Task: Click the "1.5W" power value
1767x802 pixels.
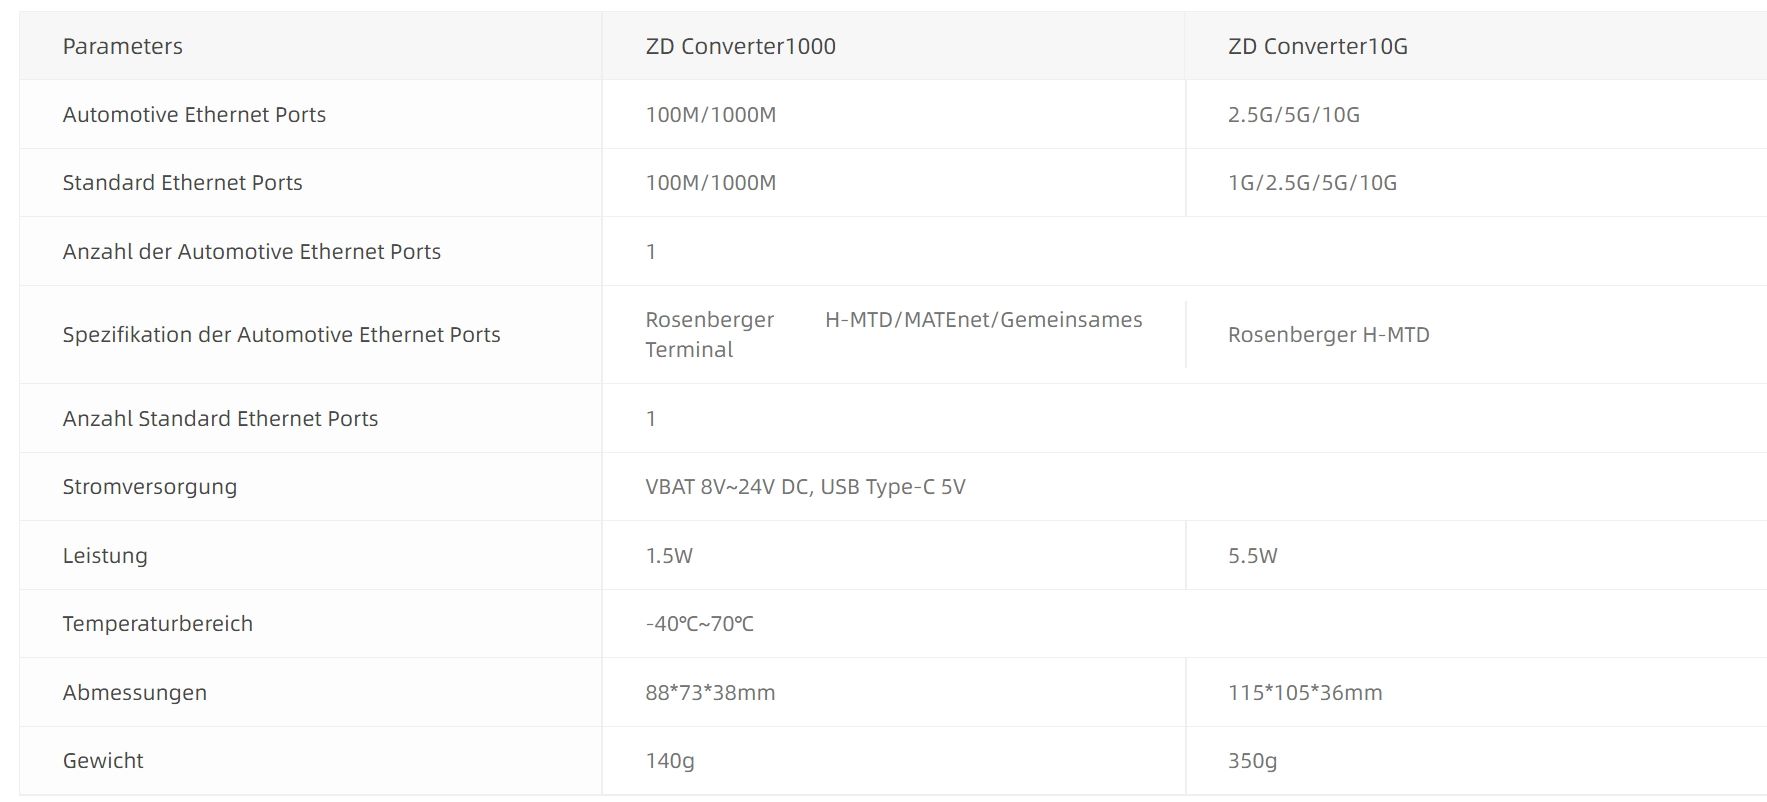Action: (668, 556)
